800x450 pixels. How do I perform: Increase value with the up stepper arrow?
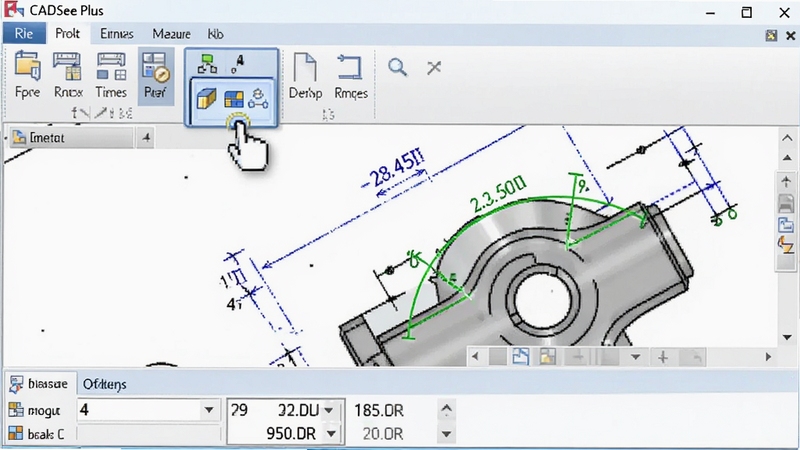point(446,409)
